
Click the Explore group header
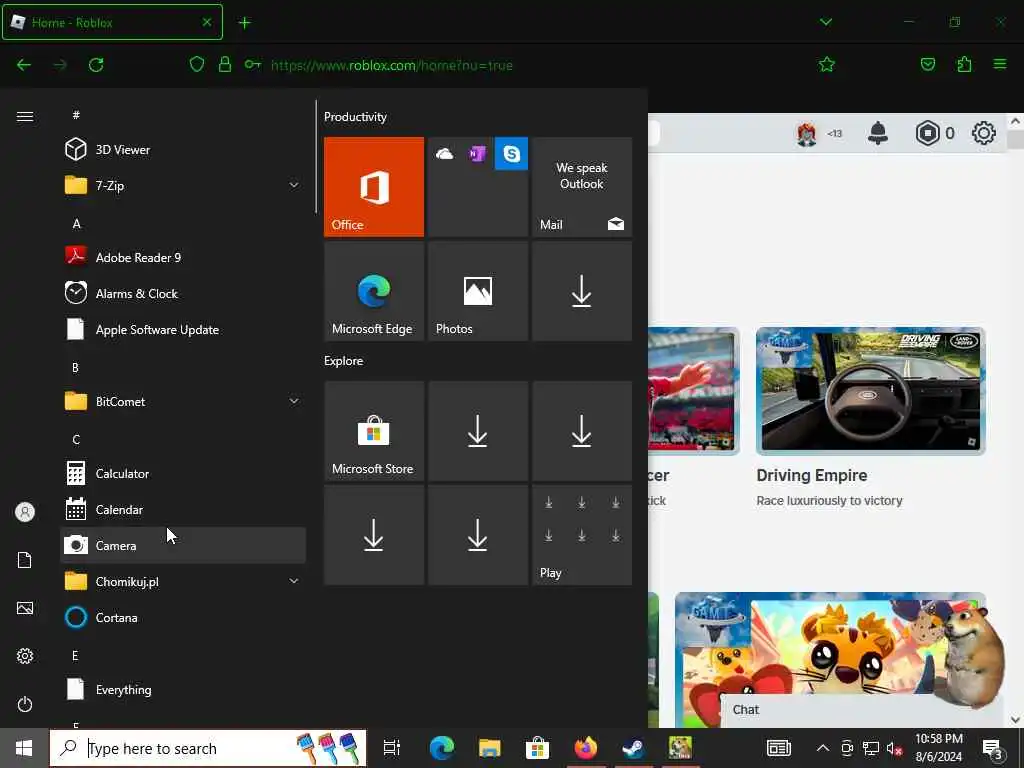344,360
